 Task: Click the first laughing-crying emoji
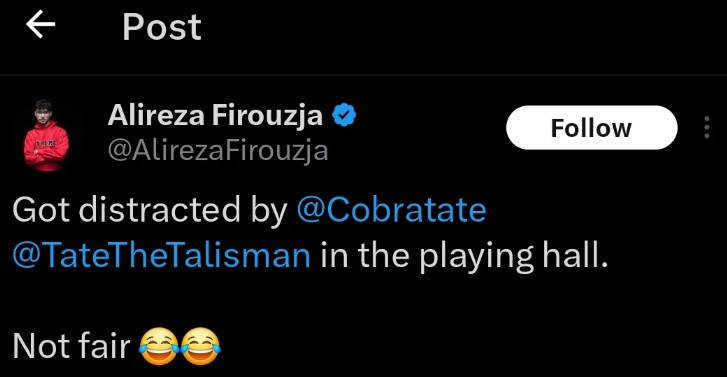click(159, 346)
